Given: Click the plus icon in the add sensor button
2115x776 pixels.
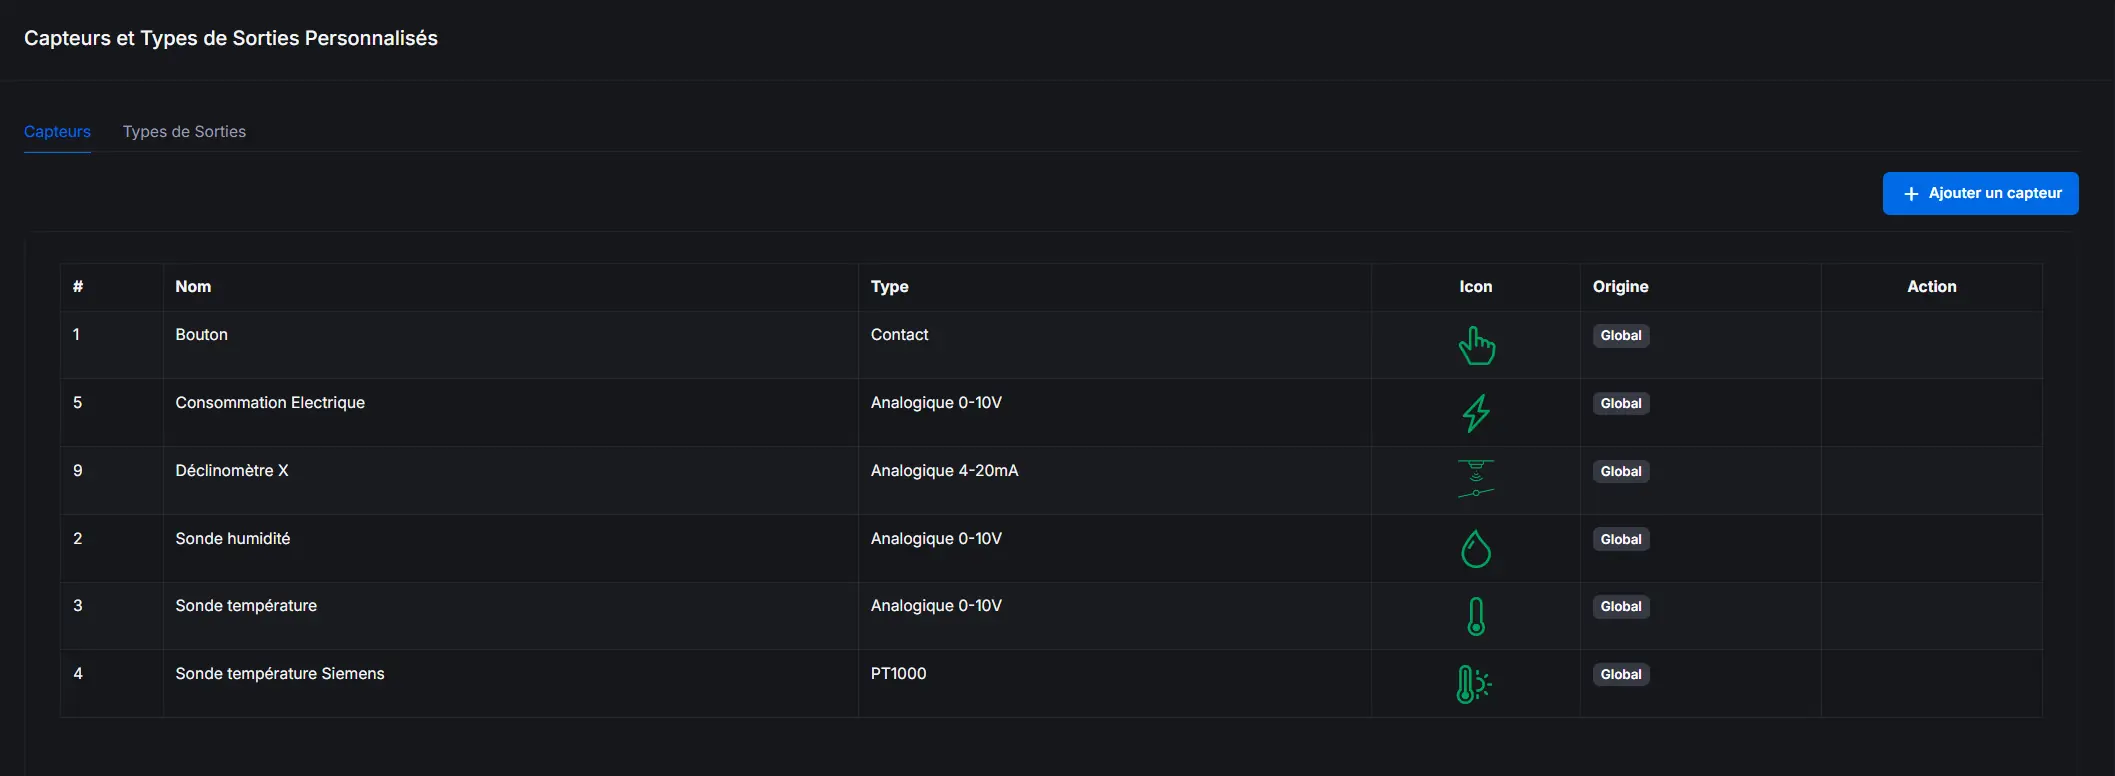Looking at the screenshot, I should pos(1911,194).
